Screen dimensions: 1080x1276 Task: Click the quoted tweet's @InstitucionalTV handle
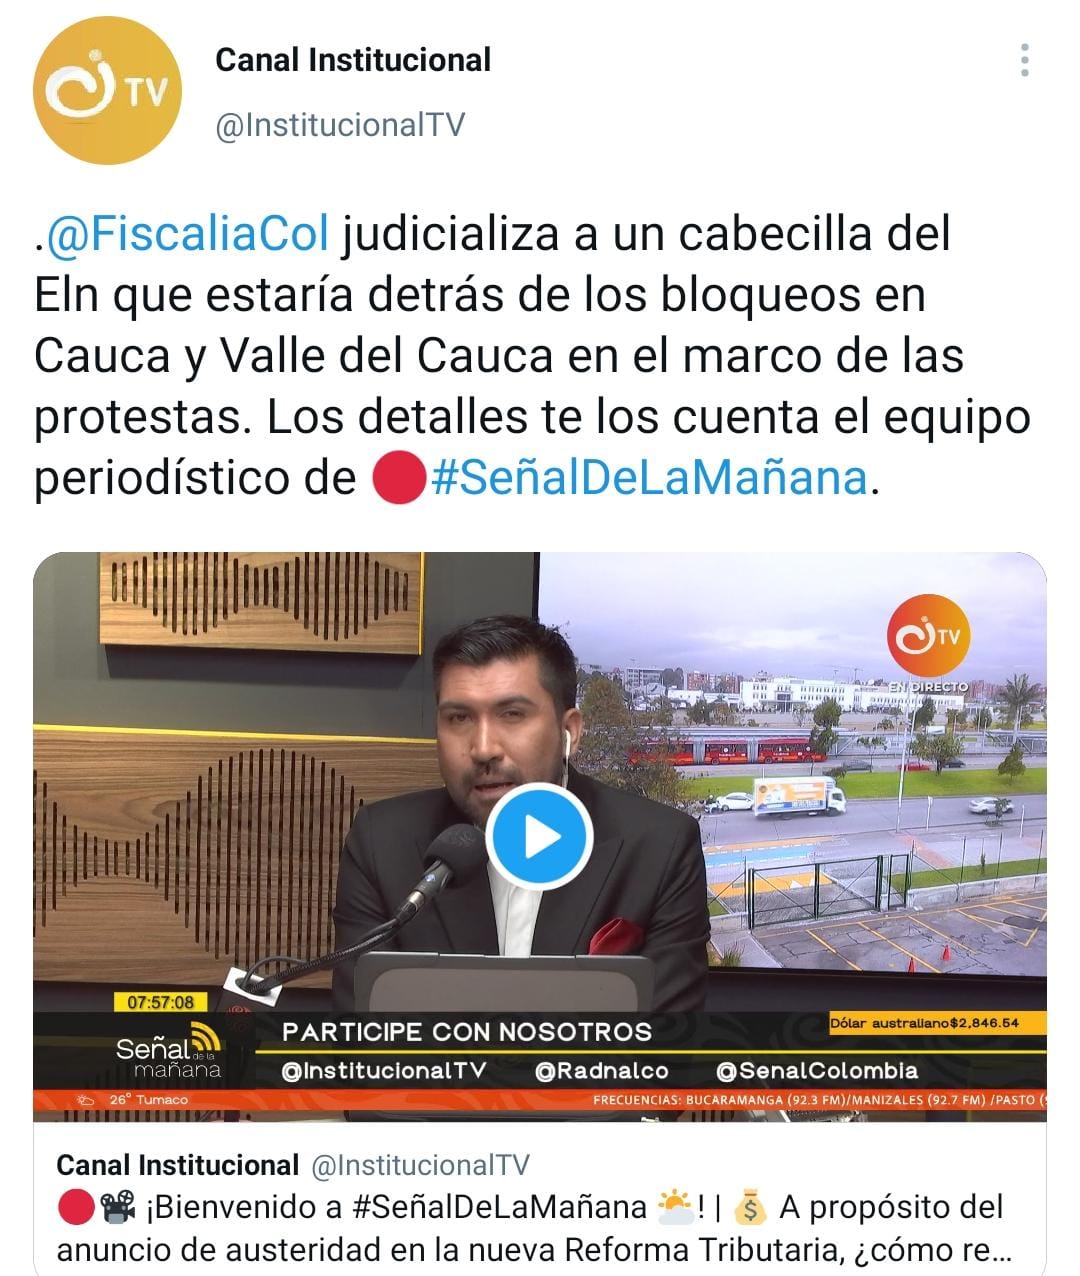click(x=420, y=1165)
